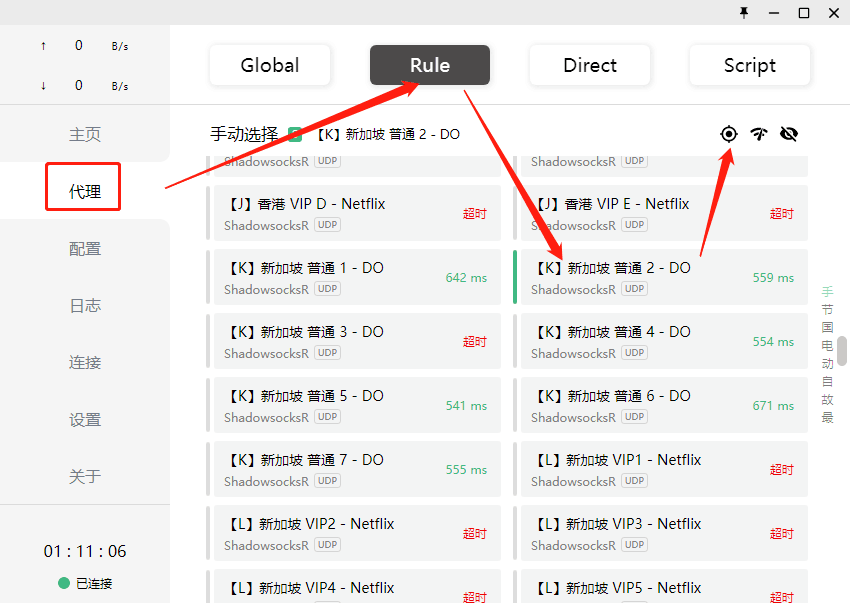The height and width of the screenshot is (603, 850).
Task: Select the Rule proxy mode
Action: coord(430,65)
